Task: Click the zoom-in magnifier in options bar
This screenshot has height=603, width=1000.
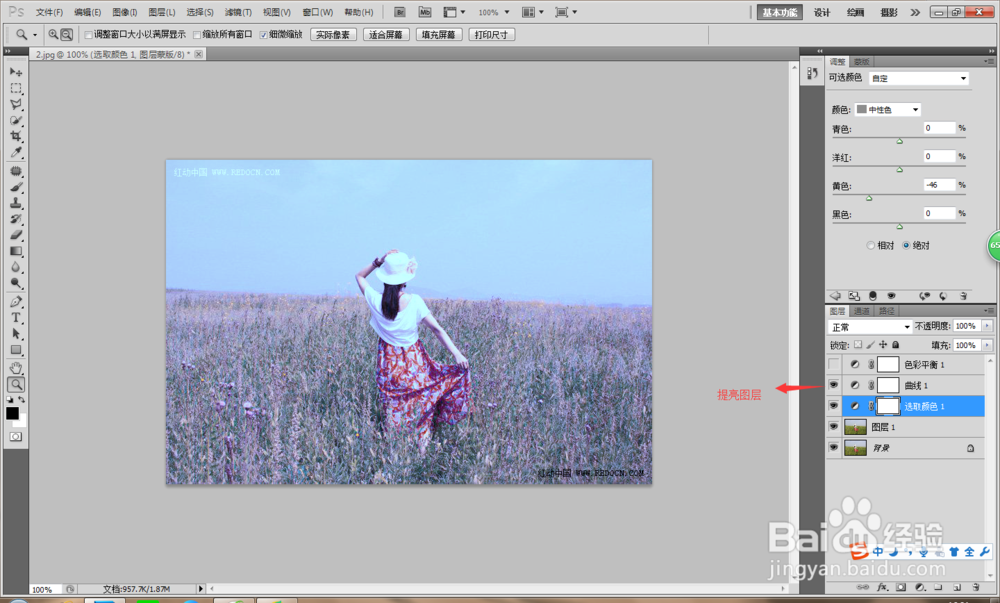Action: 54,34
